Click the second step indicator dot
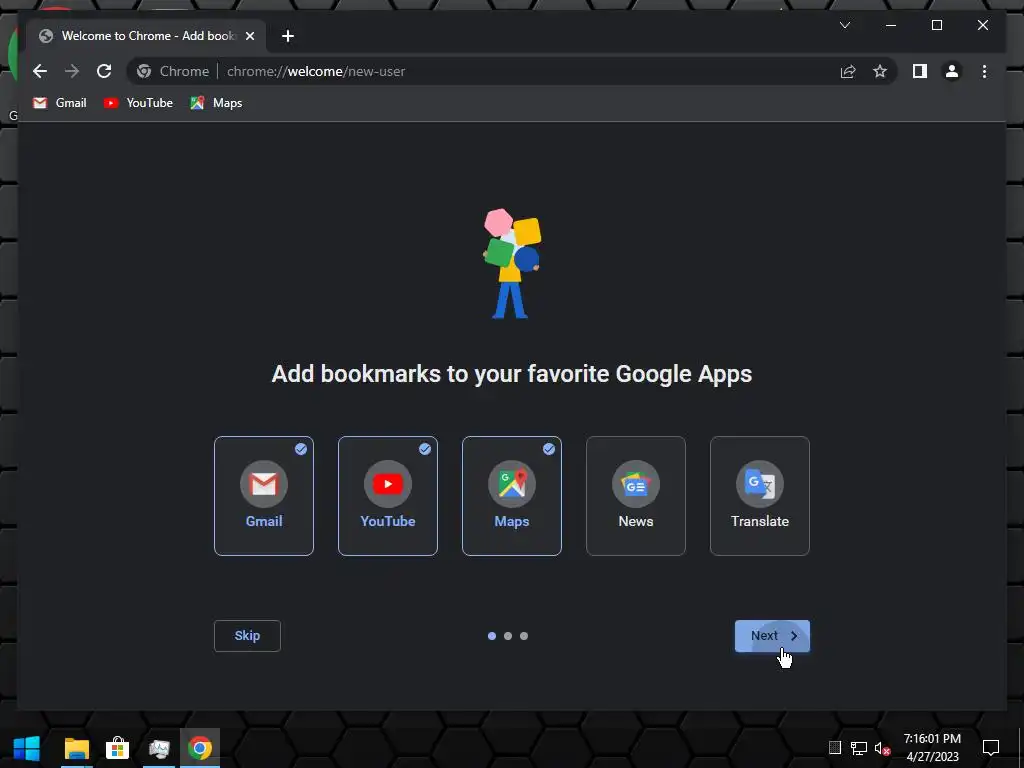 [508, 635]
